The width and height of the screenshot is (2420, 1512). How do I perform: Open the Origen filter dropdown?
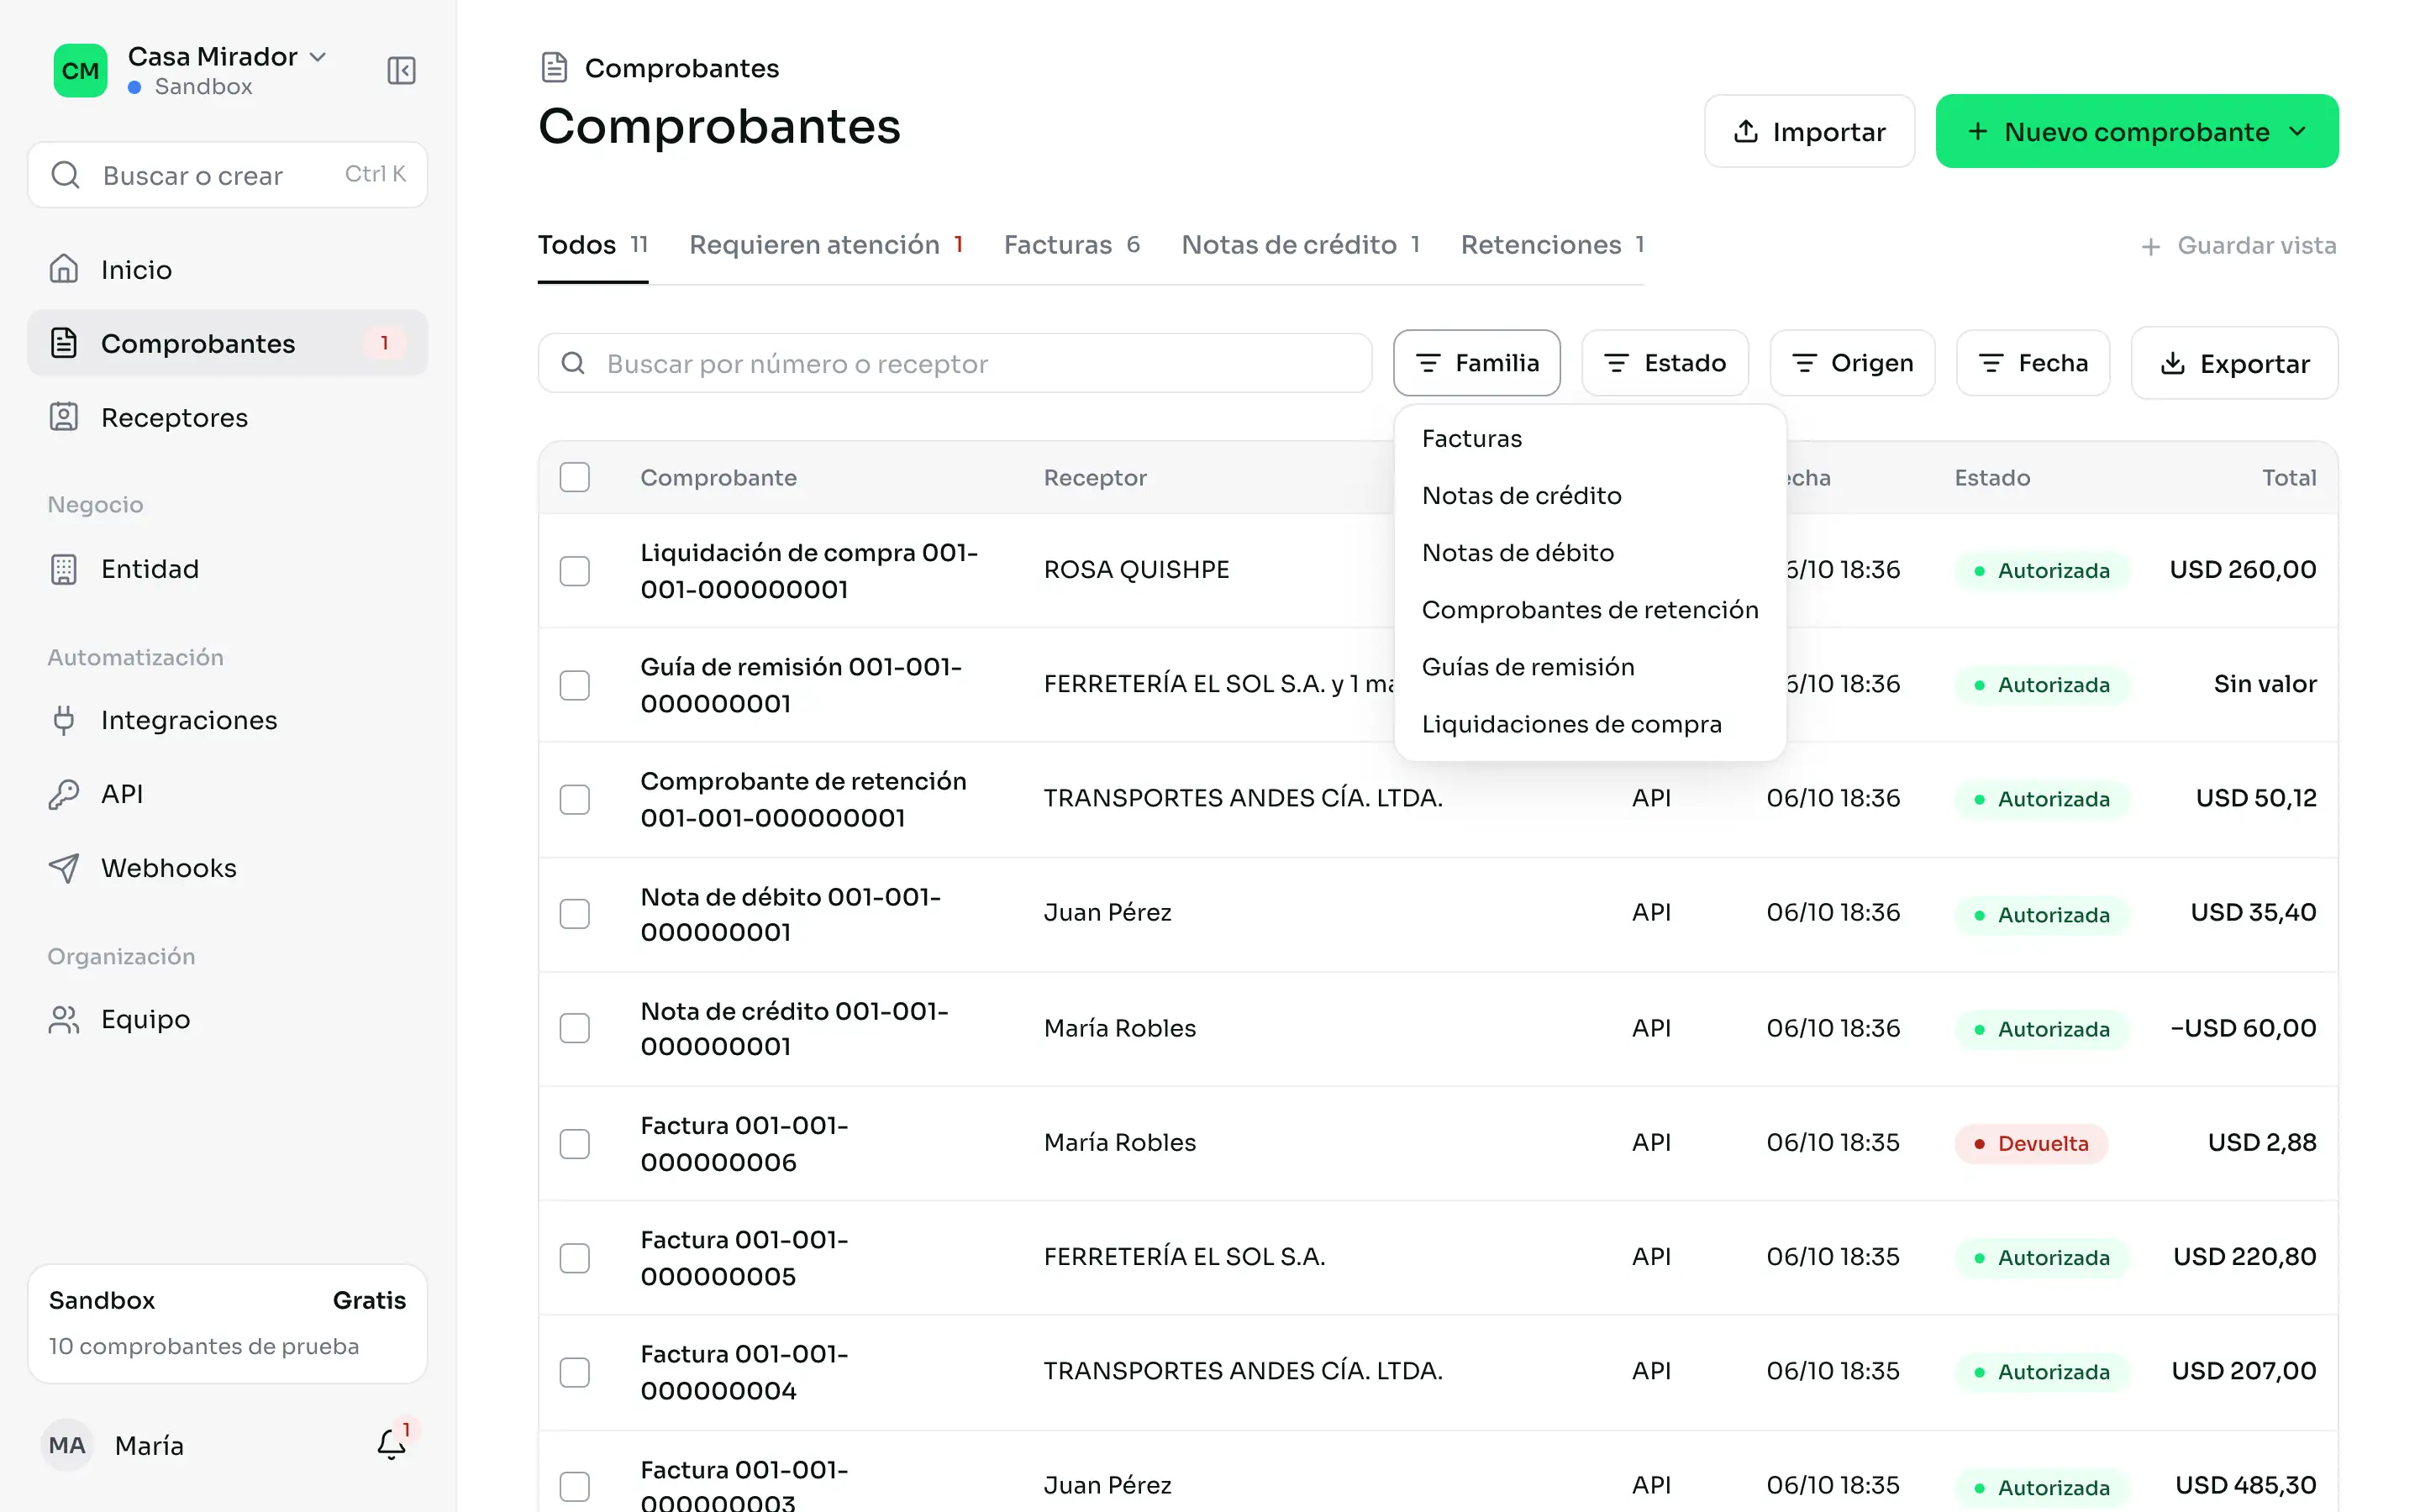(1852, 363)
